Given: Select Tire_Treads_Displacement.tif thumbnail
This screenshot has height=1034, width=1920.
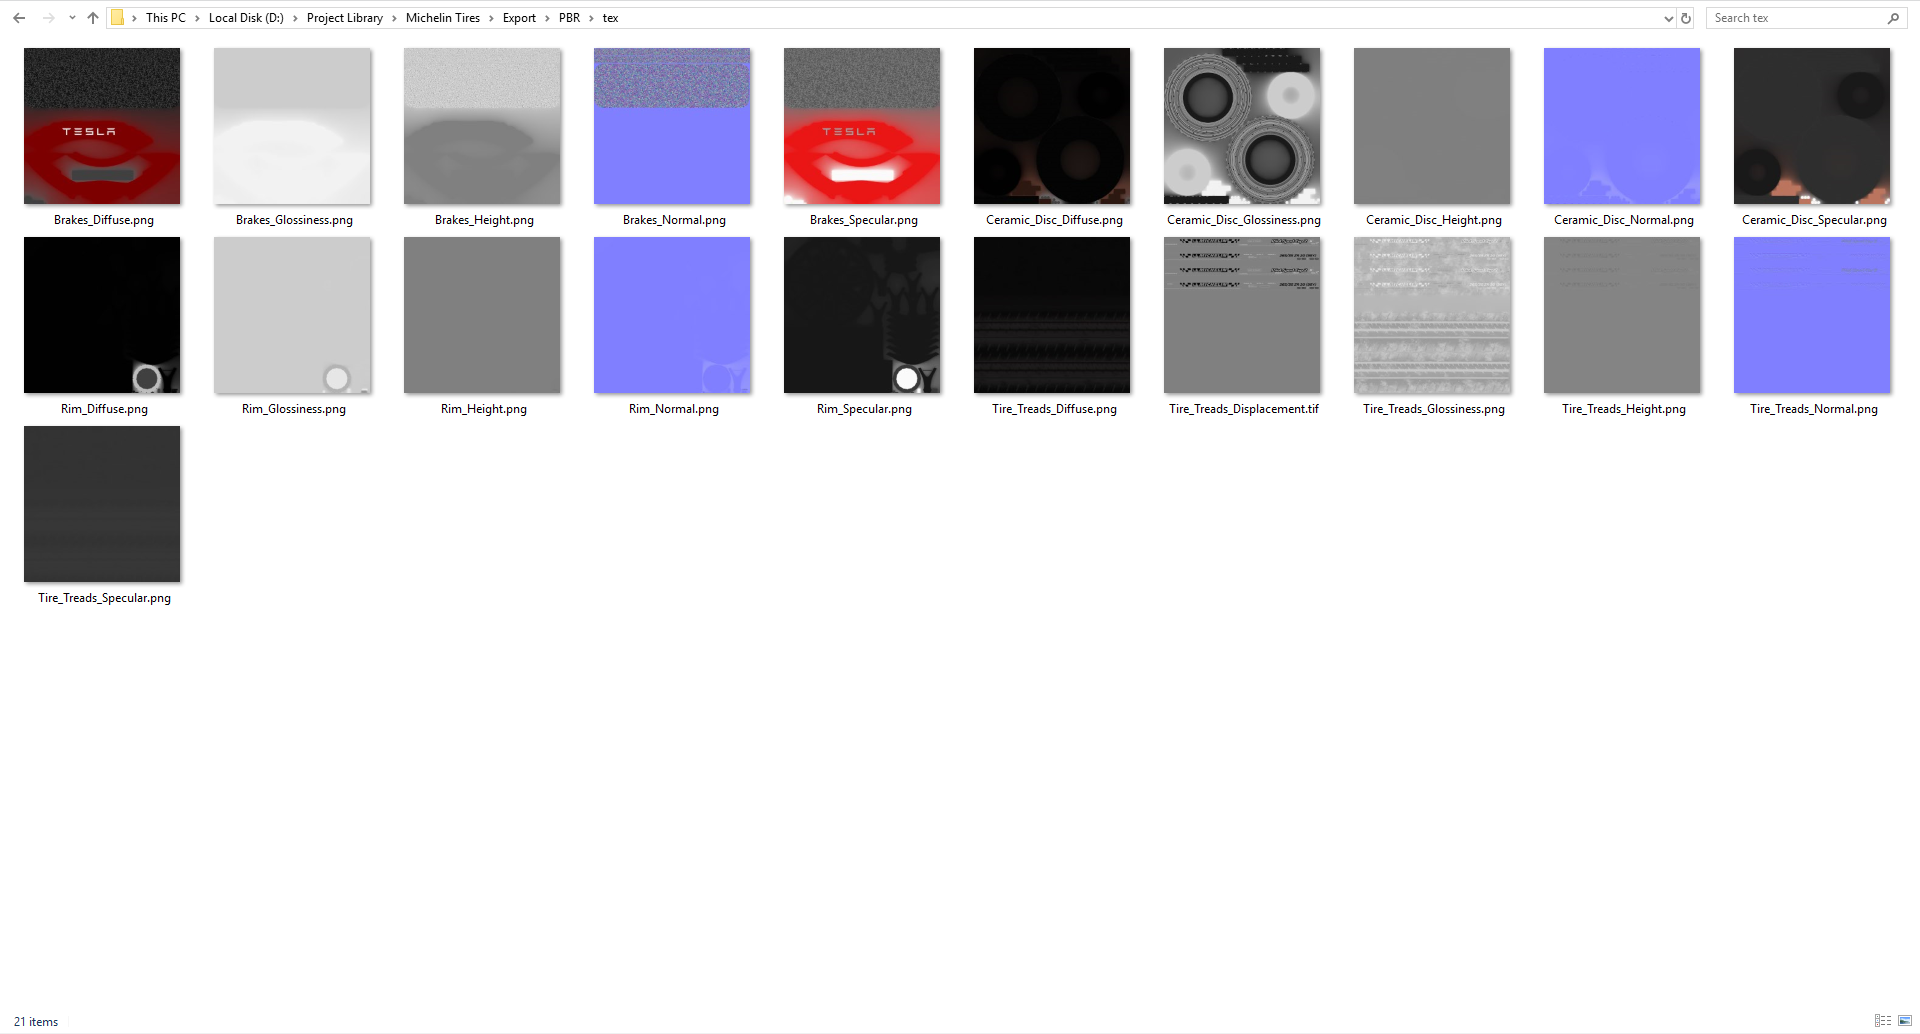Looking at the screenshot, I should [1242, 315].
